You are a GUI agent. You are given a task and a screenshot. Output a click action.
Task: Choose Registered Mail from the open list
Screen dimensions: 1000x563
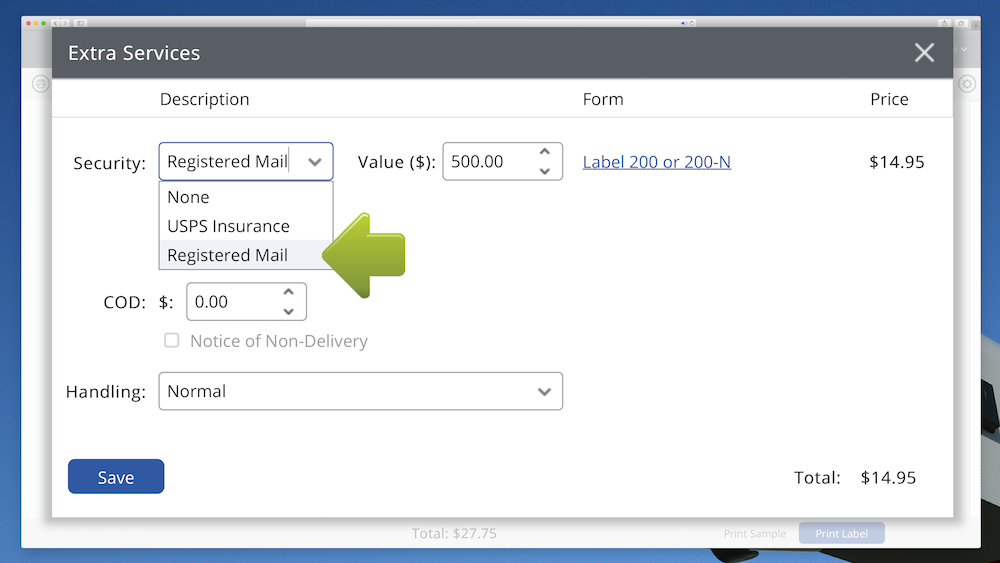click(246, 255)
